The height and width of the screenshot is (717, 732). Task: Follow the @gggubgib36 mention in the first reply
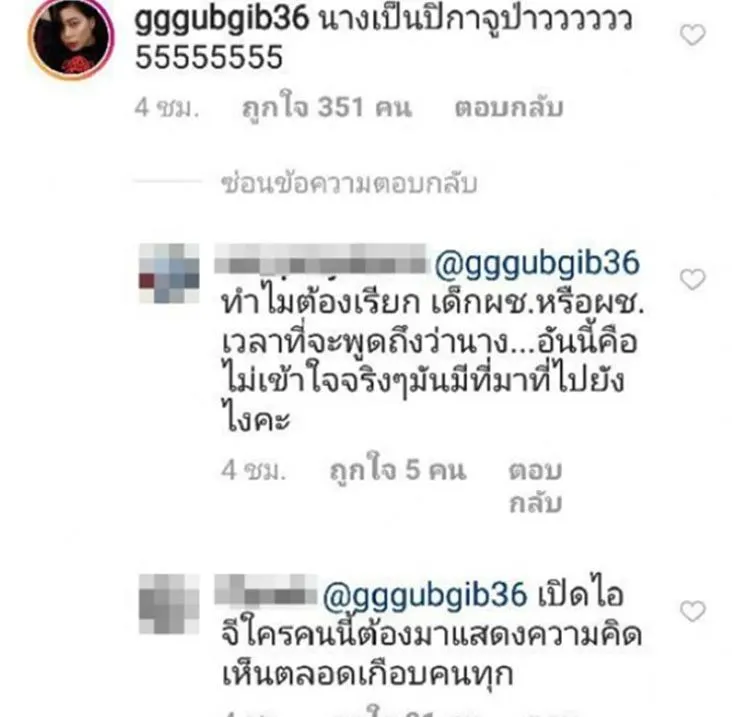[536, 264]
